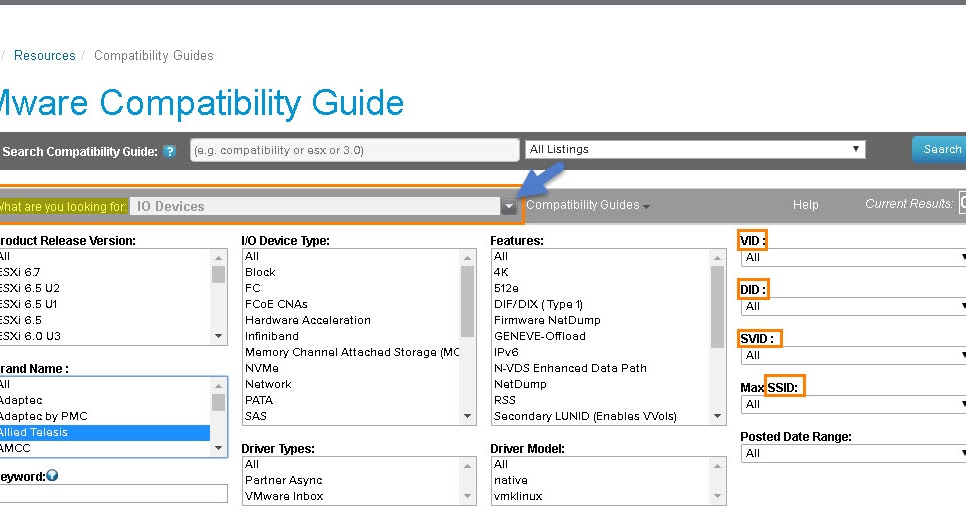This screenshot has height=507, width=966.
Task: Click Brand Name list scroll up arrow
Action: coord(219,386)
